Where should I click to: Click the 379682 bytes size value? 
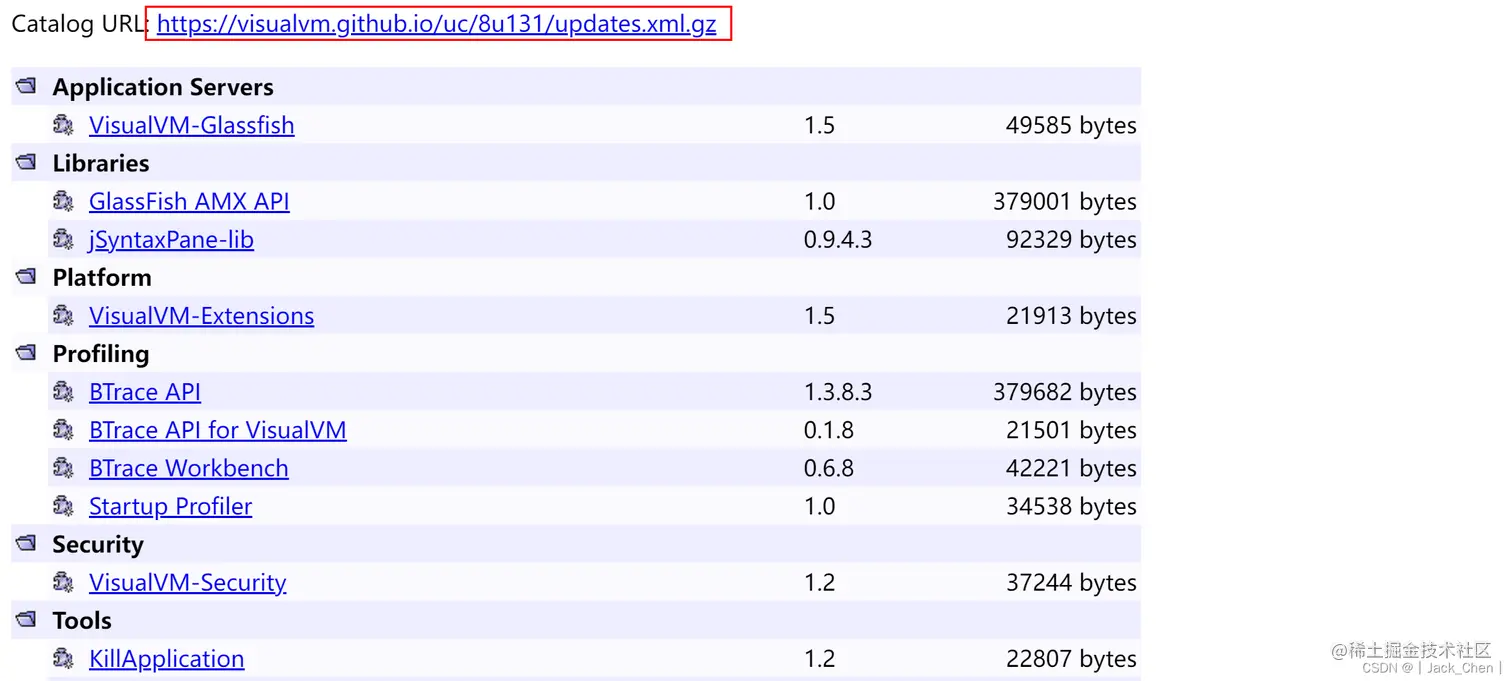coord(1065,392)
